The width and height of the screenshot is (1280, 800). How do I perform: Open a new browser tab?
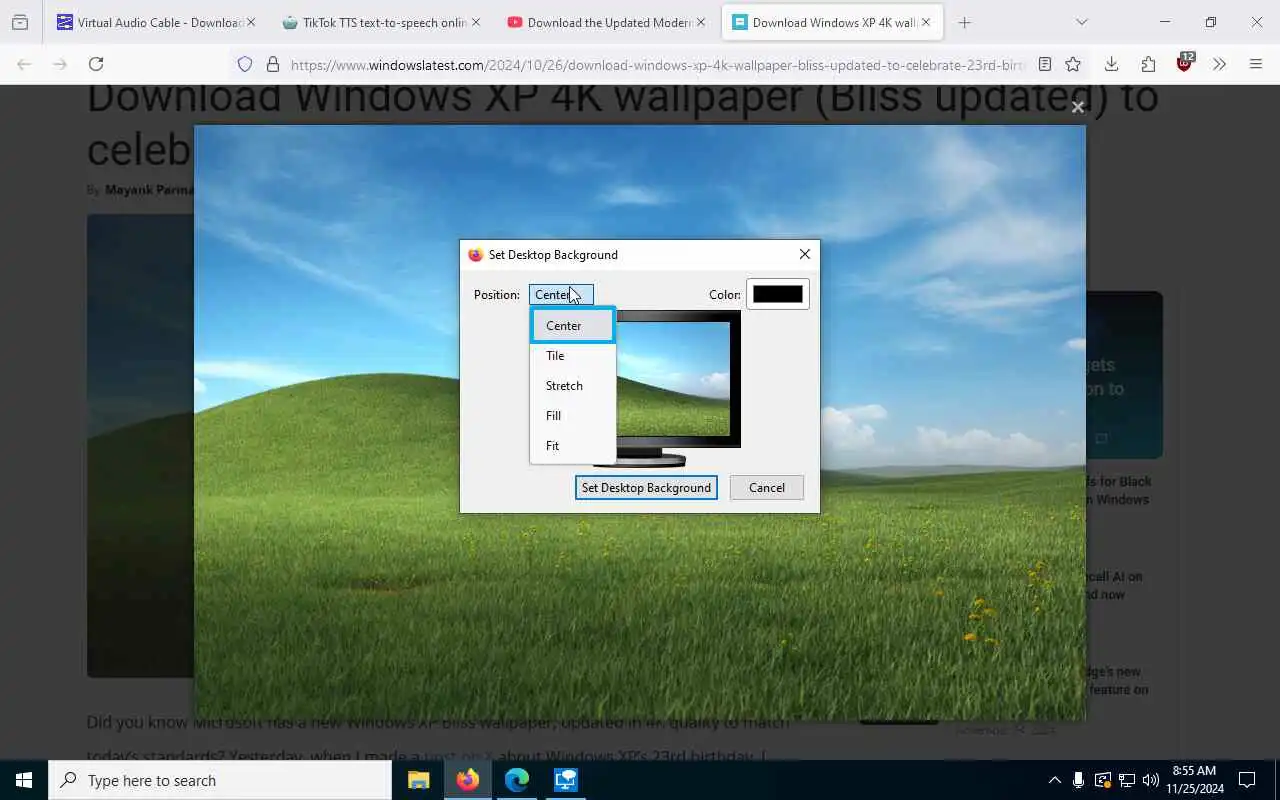pyautogui.click(x=965, y=22)
